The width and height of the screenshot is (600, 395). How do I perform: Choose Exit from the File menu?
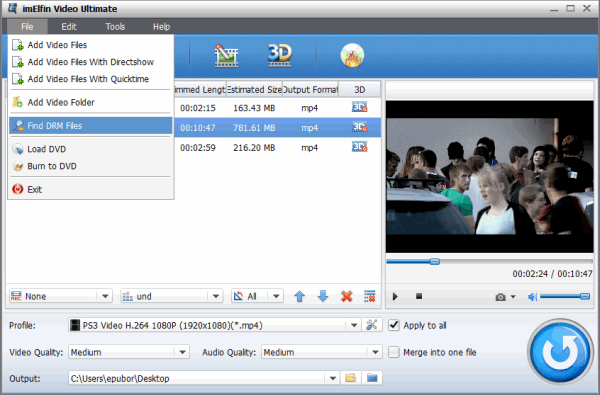coord(91,189)
